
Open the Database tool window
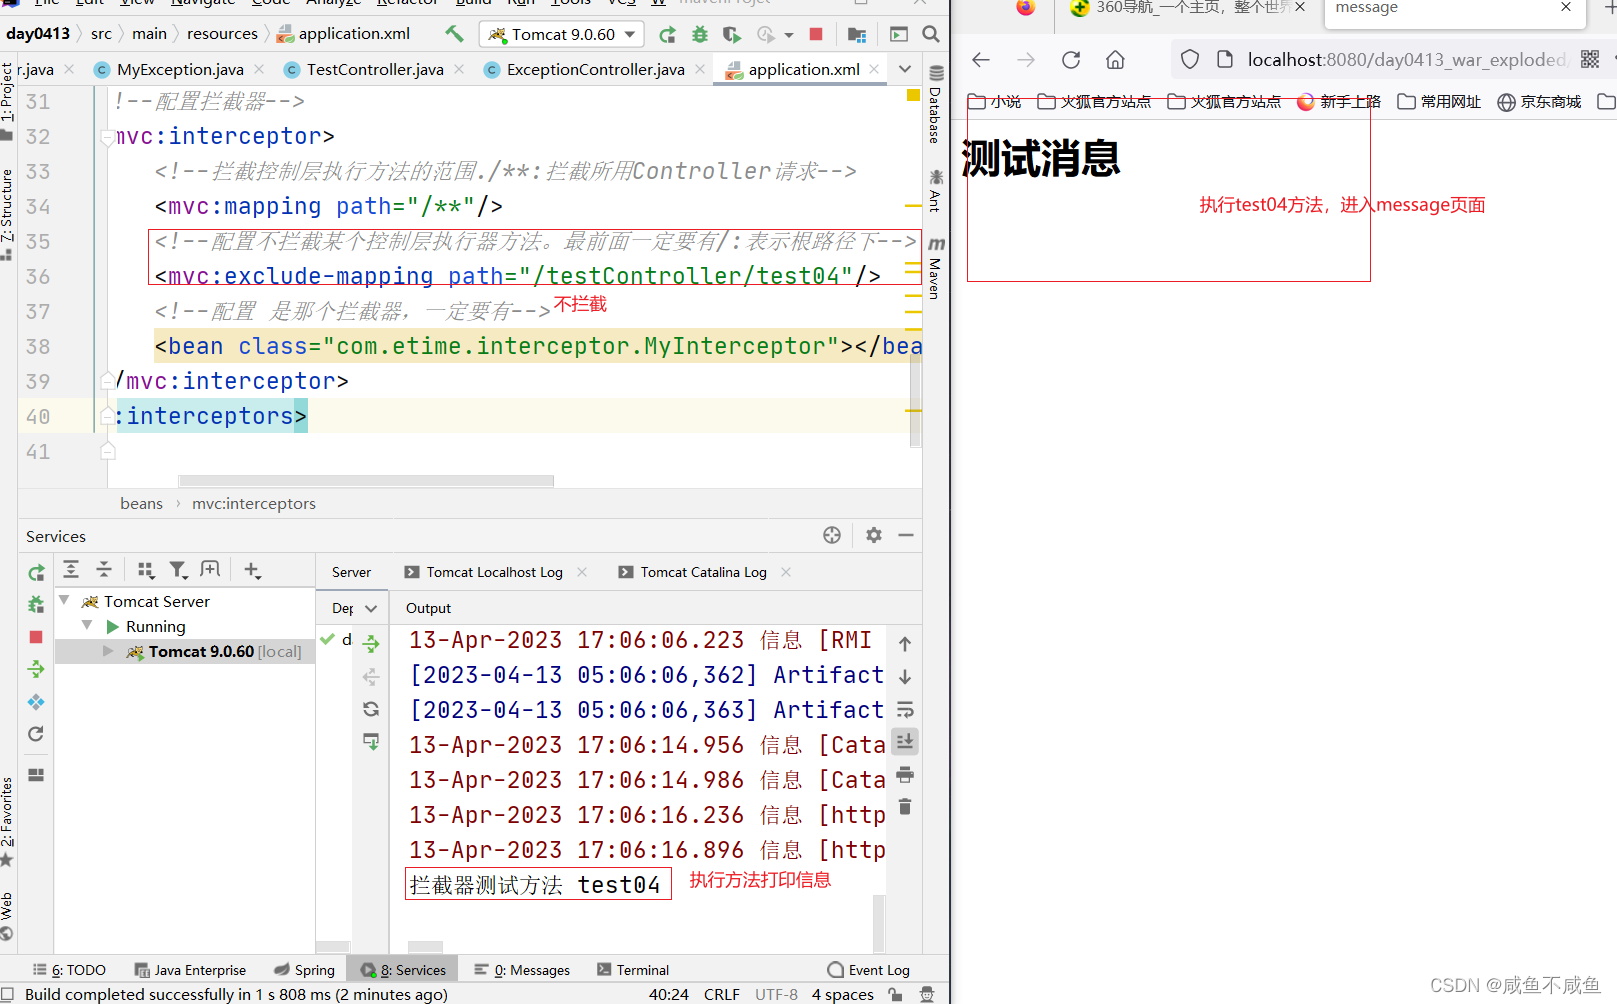pos(936,104)
